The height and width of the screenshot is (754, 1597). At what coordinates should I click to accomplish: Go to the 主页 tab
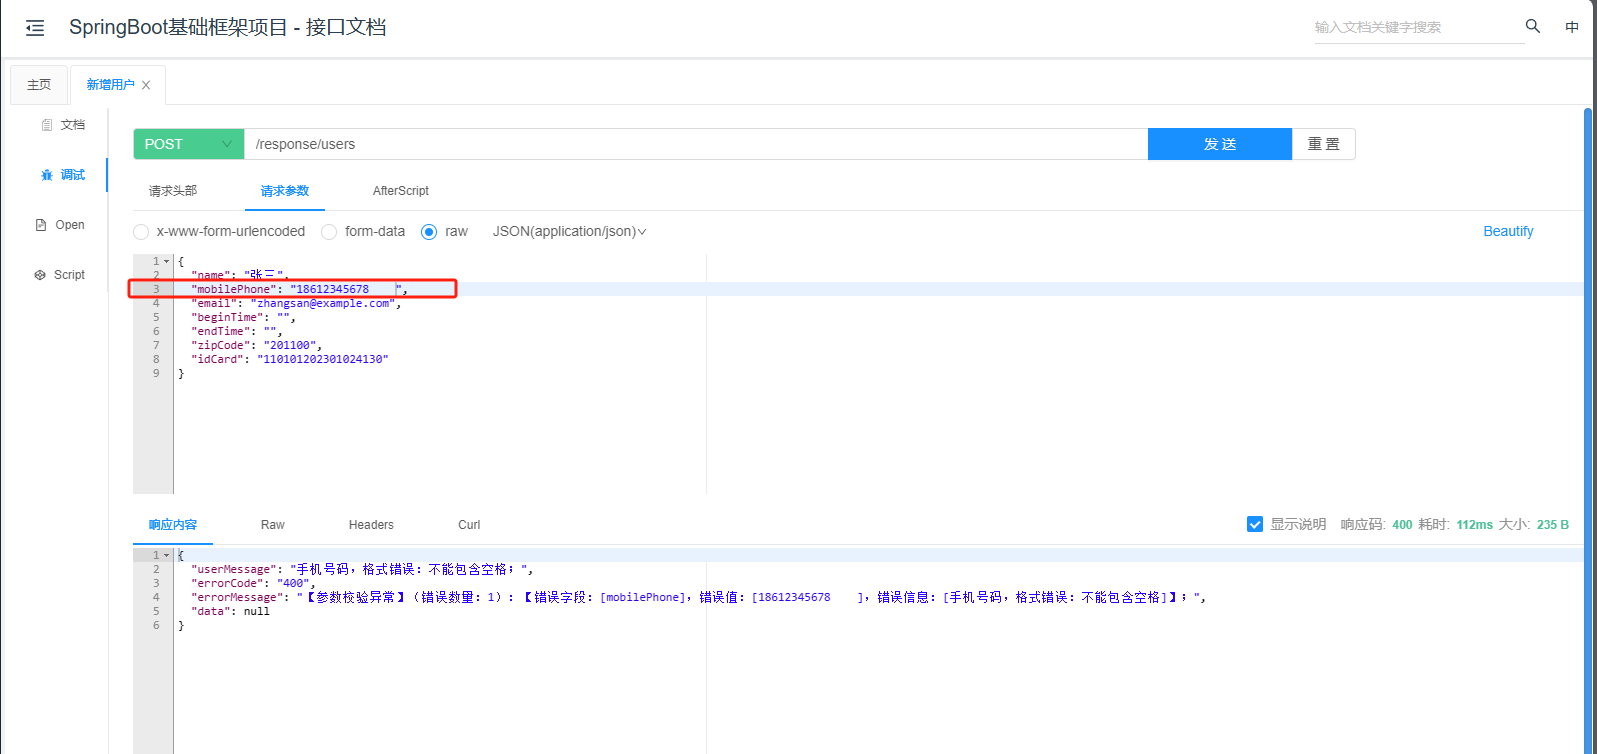tap(39, 85)
